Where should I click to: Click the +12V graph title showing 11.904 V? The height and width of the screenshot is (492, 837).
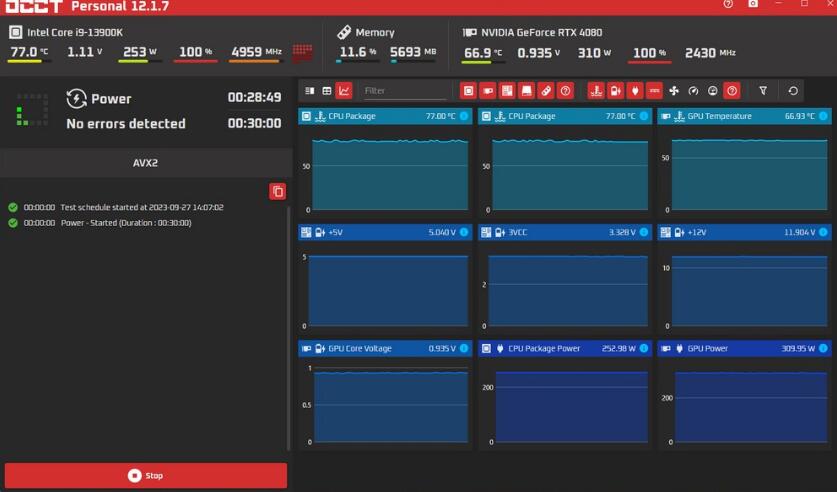click(744, 232)
